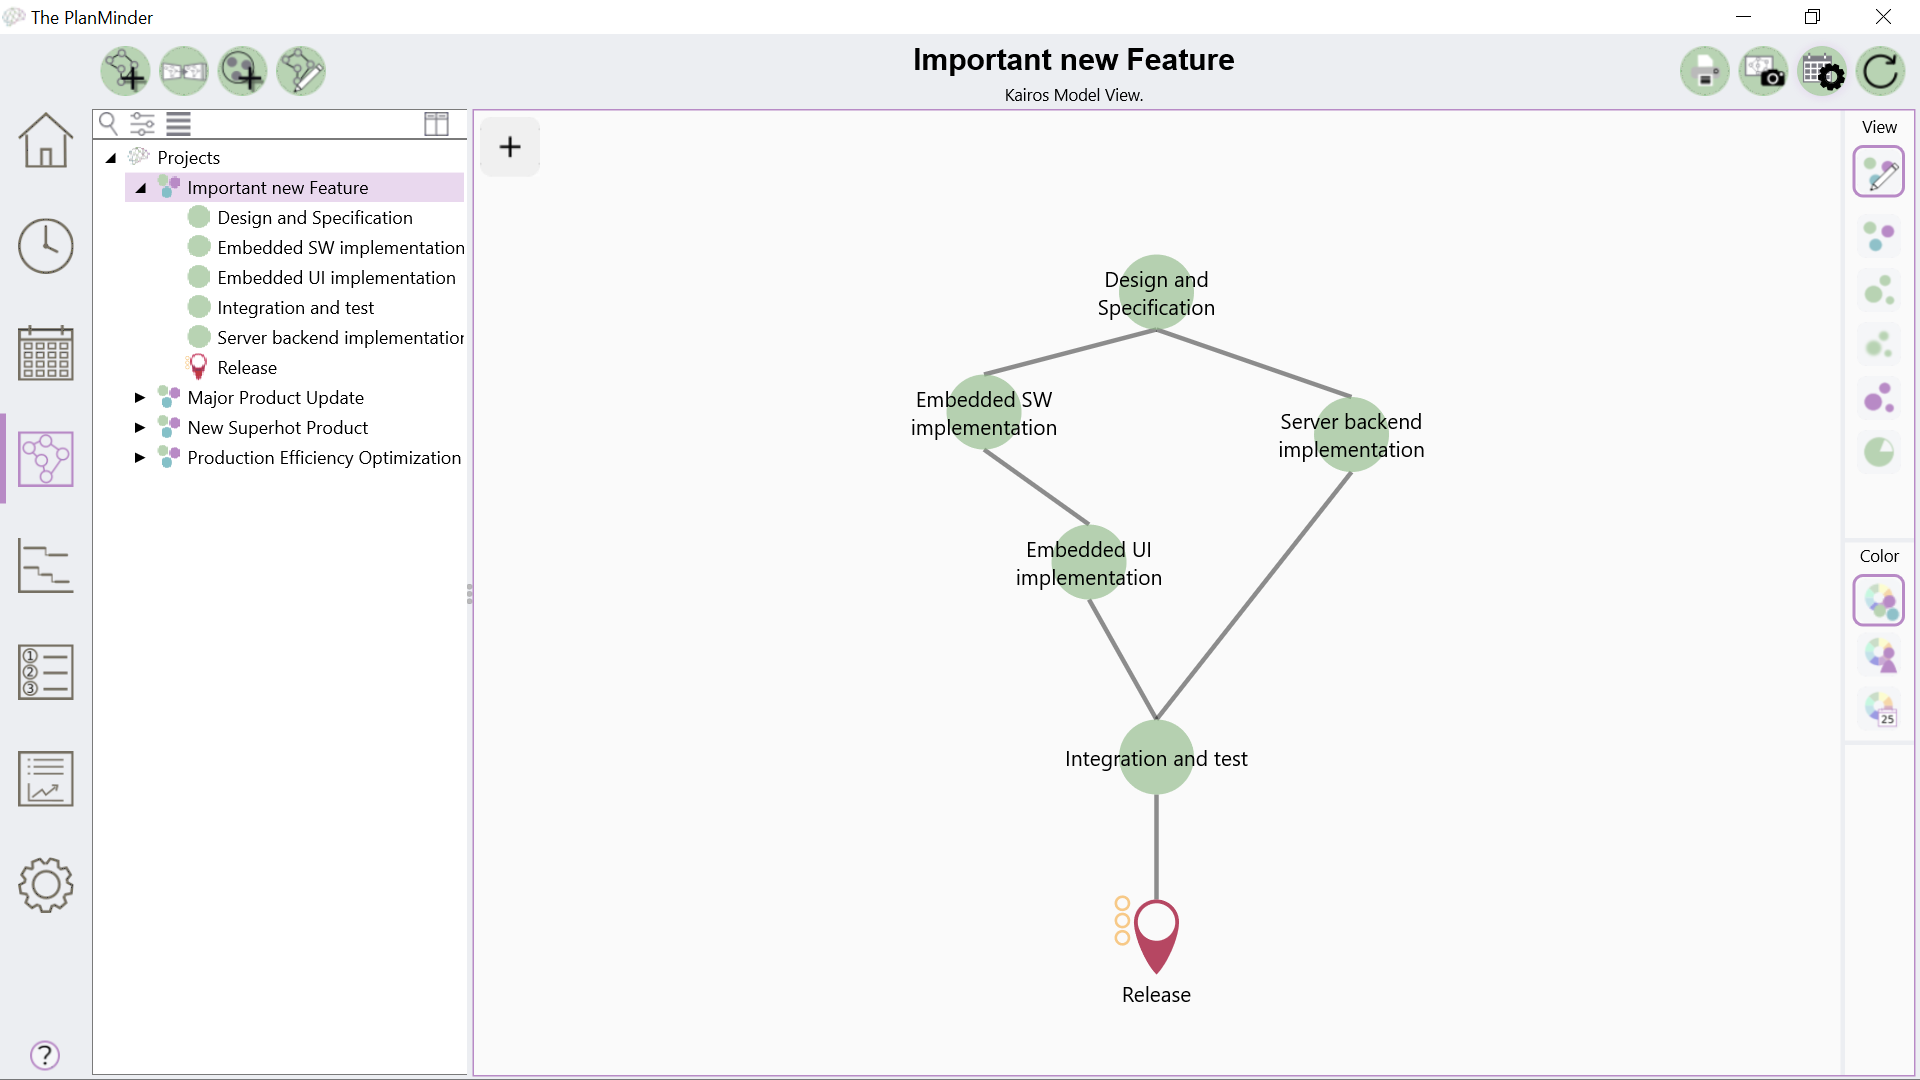Open the calendar view in sidebar
The image size is (1920, 1080).
45,353
